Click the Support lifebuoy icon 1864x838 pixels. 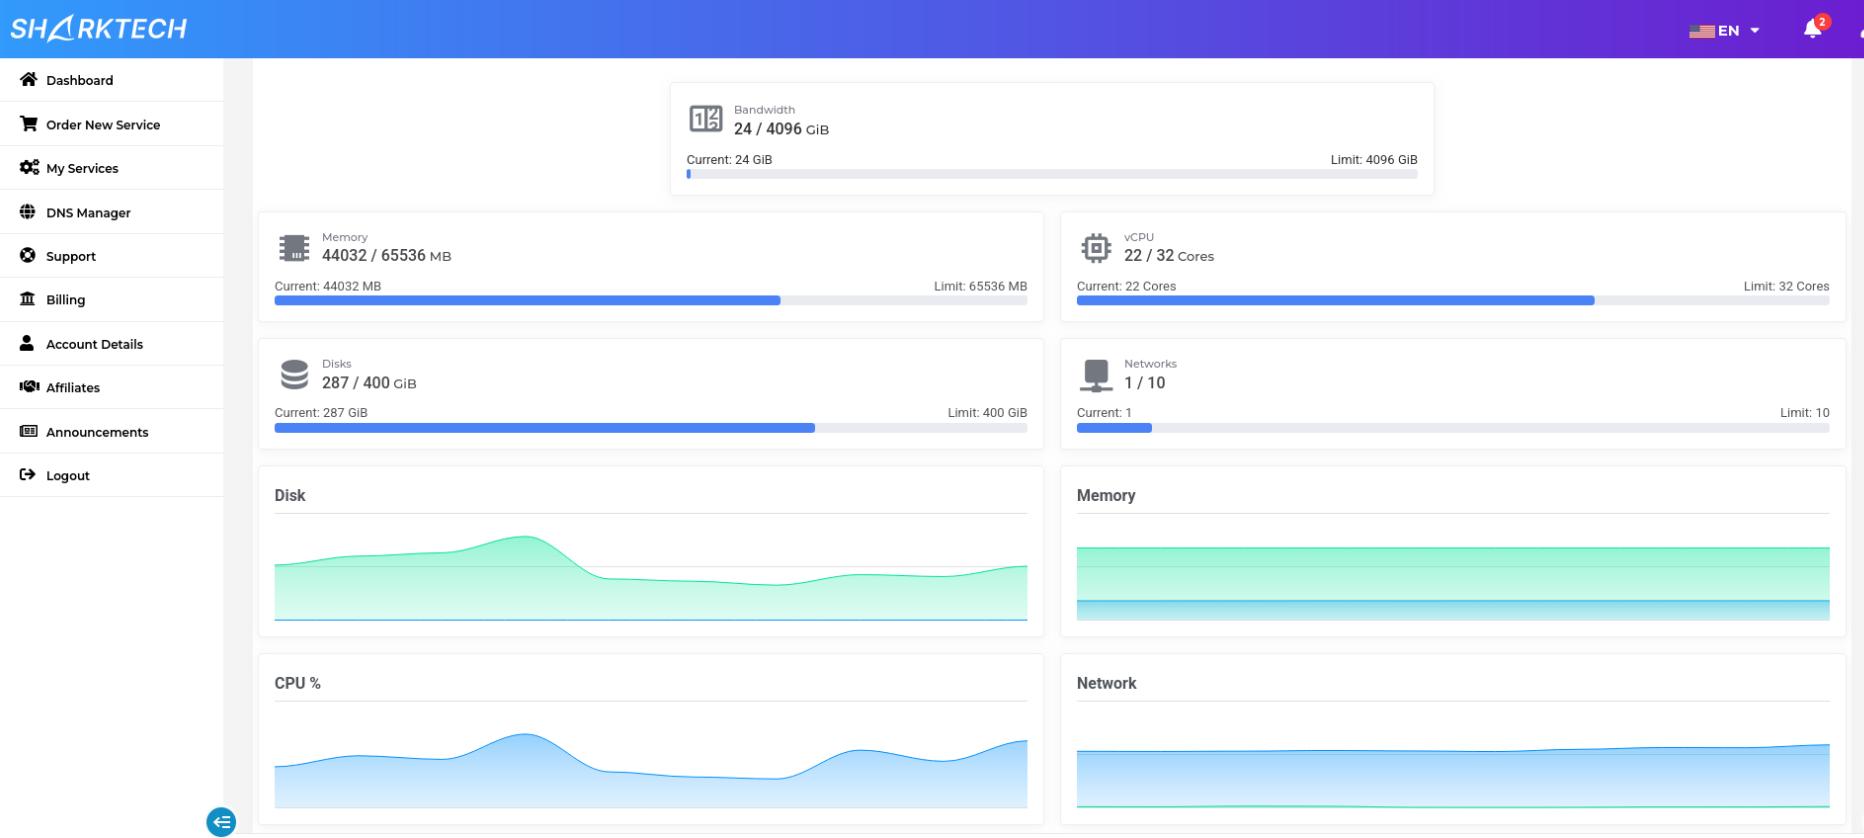pyautogui.click(x=28, y=256)
